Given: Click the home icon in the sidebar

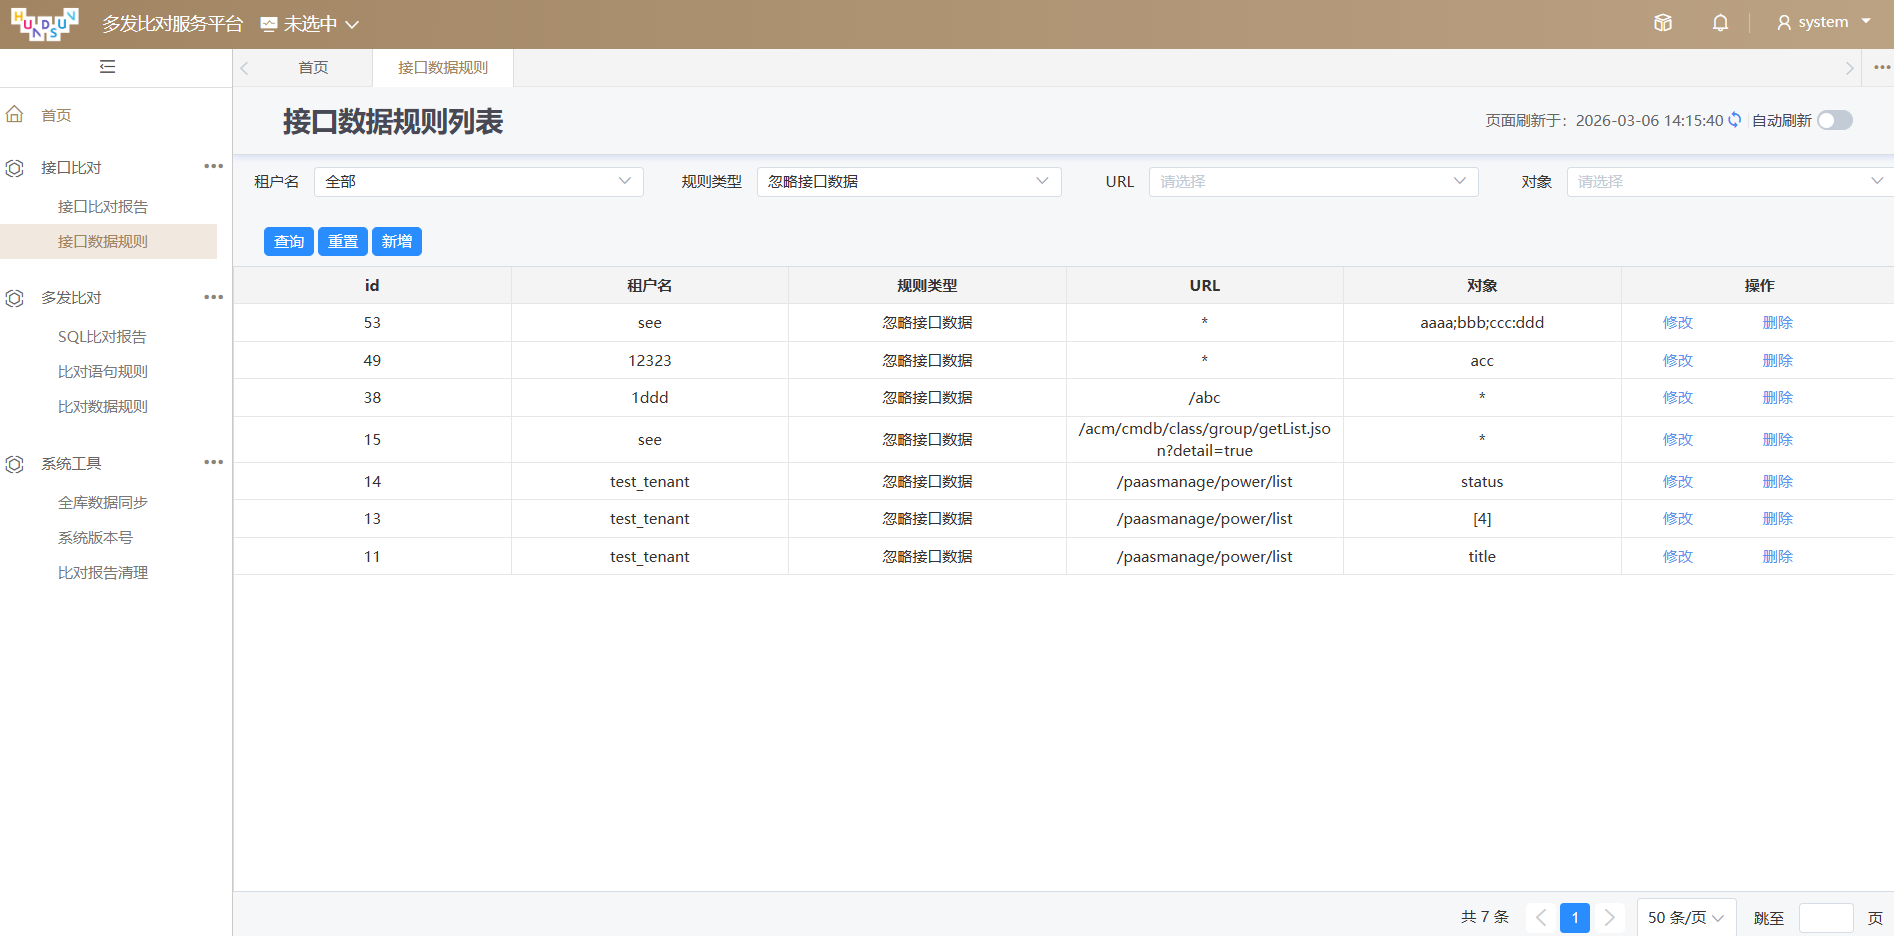Looking at the screenshot, I should [15, 115].
